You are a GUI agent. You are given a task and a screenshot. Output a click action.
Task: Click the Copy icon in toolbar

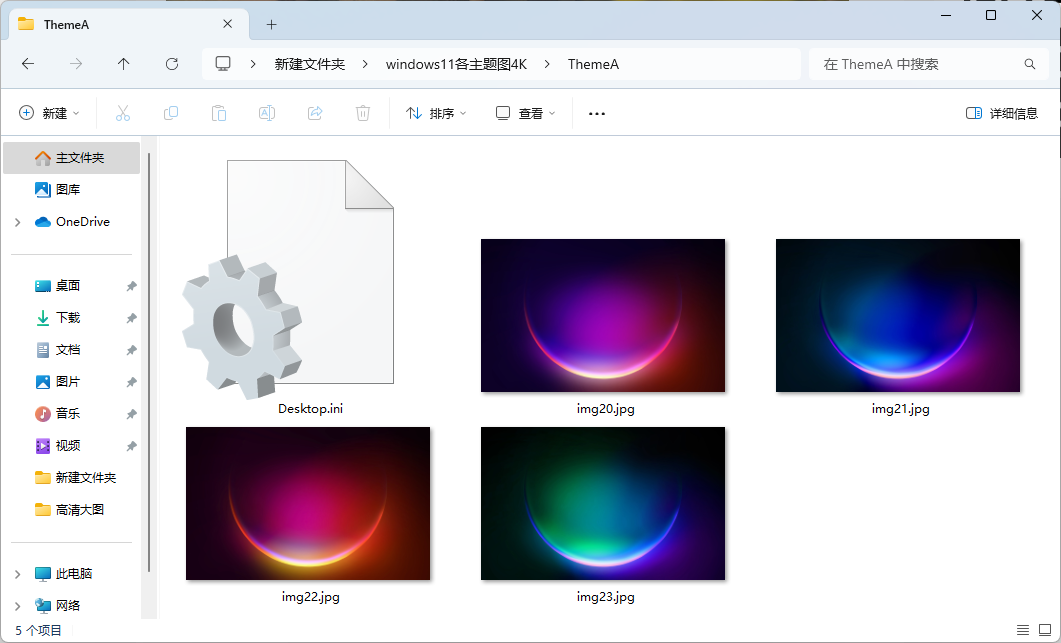(171, 113)
